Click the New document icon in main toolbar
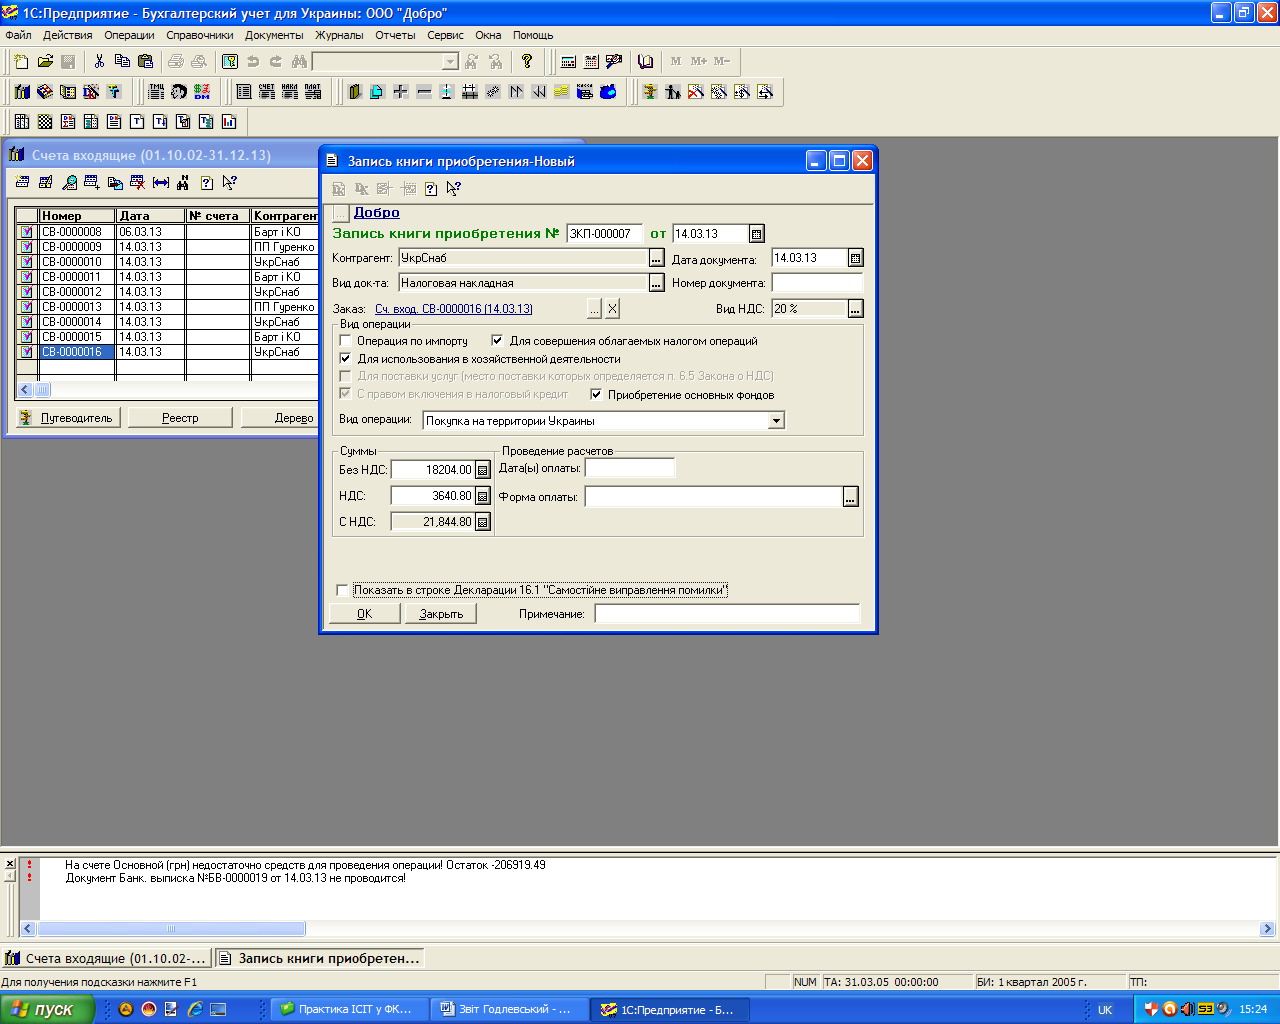This screenshot has height=1024, width=1280. point(21,62)
